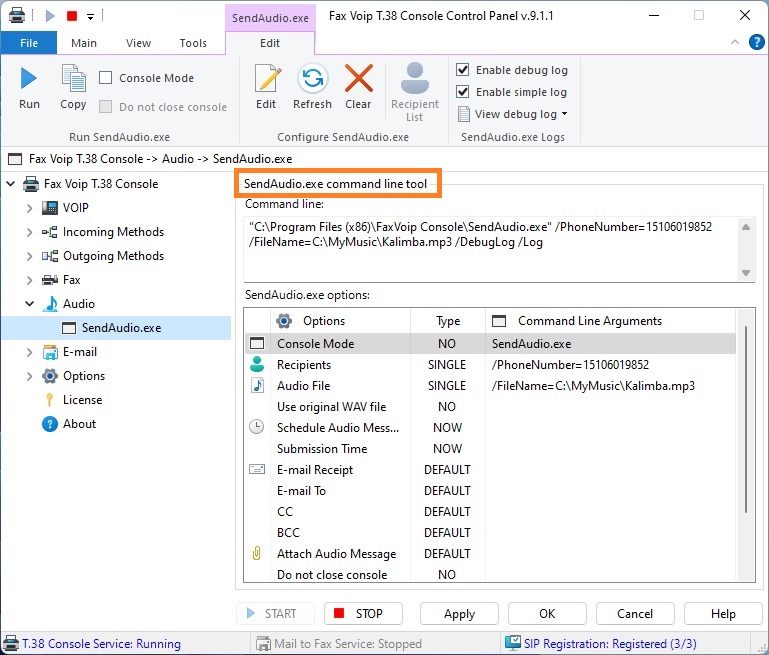Switch to Main ribbon tab

(84, 43)
